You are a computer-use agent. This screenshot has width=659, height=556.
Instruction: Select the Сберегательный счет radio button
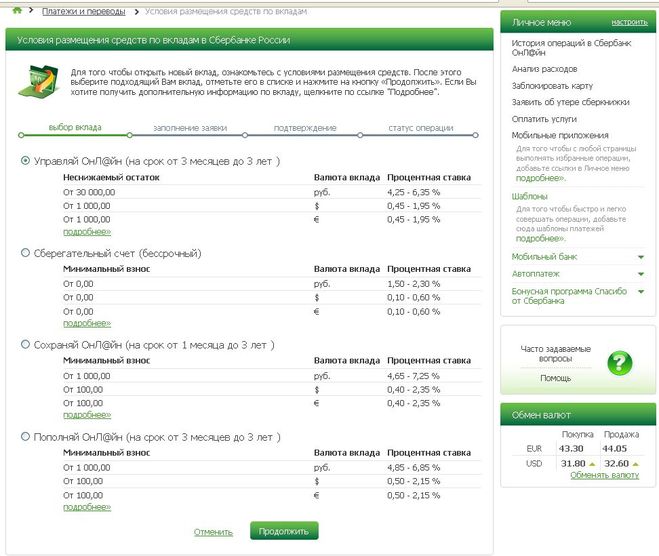pyautogui.click(x=26, y=253)
